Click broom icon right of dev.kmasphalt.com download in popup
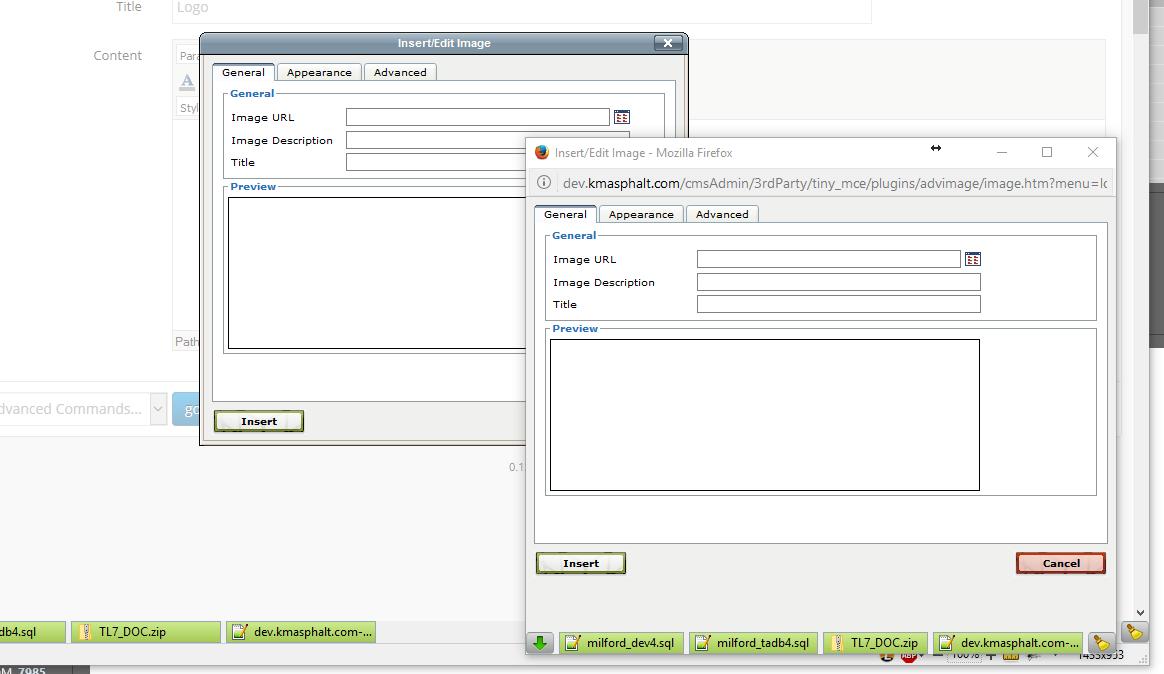 click(1101, 643)
